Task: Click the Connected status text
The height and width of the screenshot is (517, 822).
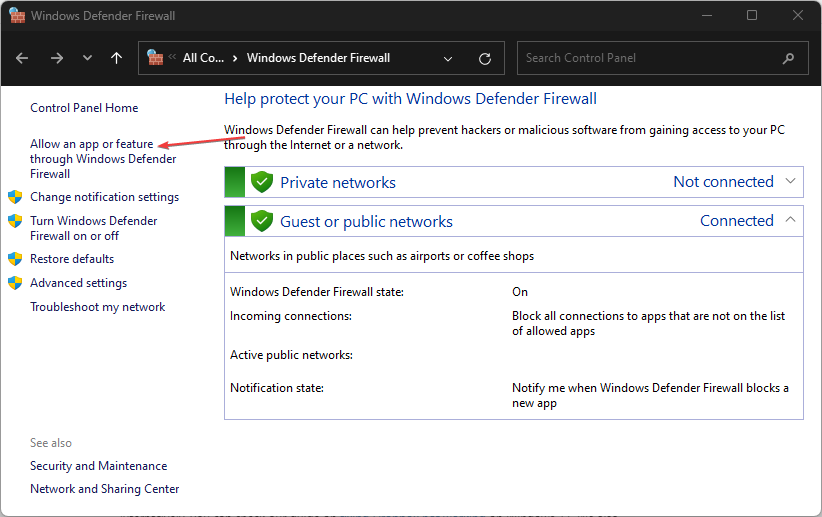Action: point(737,221)
